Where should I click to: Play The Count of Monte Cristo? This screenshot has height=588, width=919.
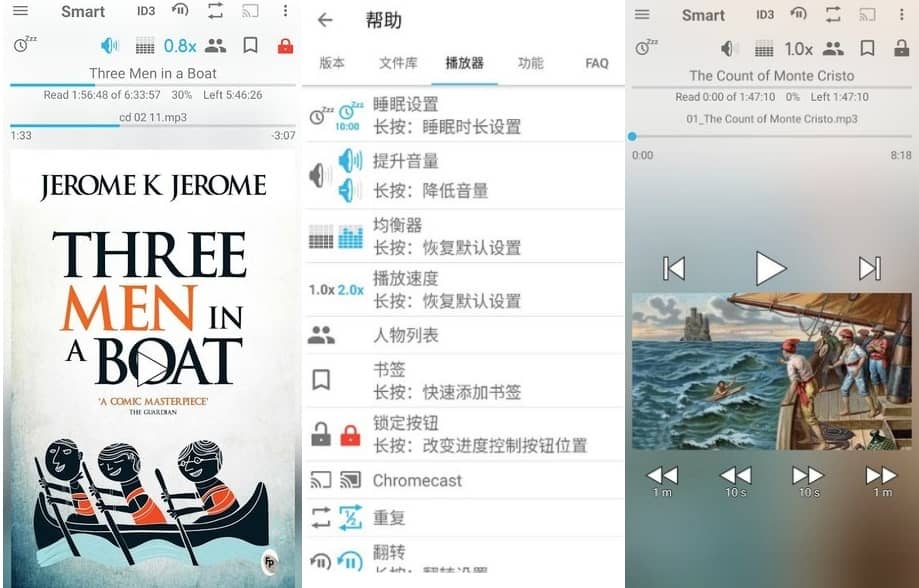click(771, 268)
